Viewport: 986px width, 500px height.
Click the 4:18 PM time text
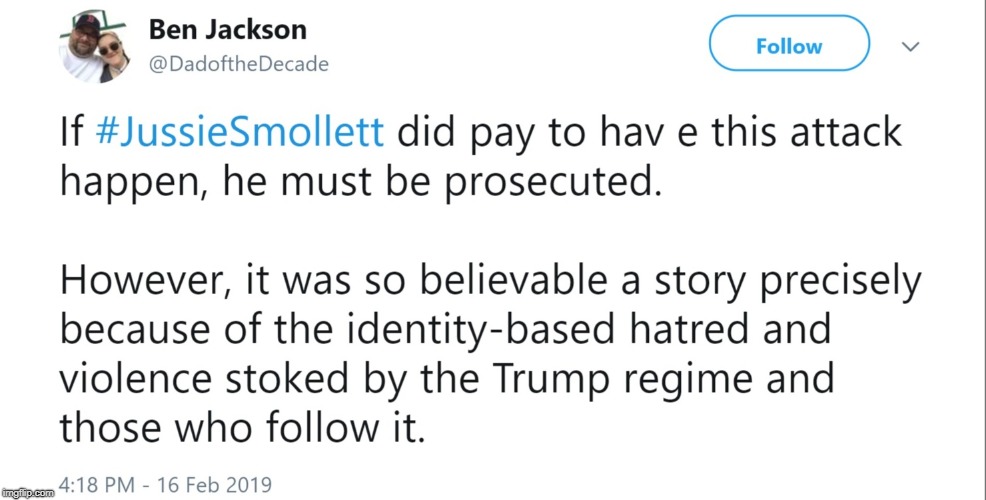[95, 485]
